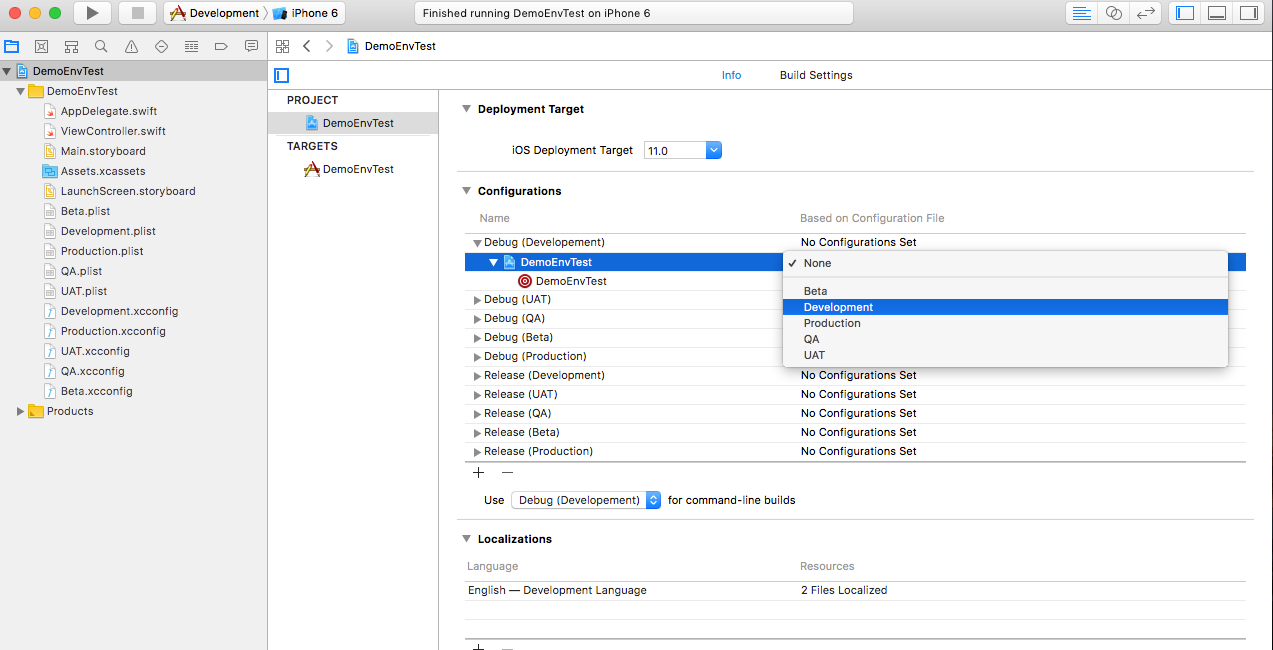Select DemoEnvTest under PROJECT
This screenshot has width=1273, height=650.
[353, 123]
